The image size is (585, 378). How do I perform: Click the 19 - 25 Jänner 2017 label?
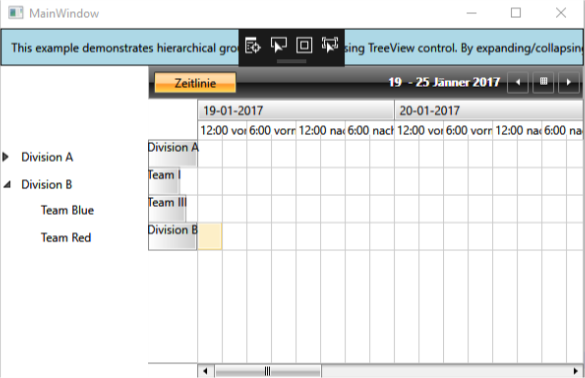[444, 82]
